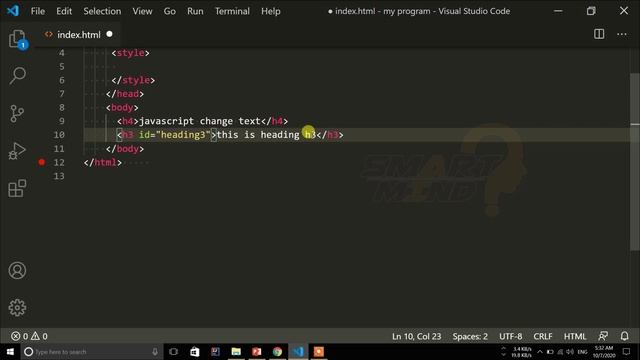
Task: Click line number 10 in gutter
Action: tap(59, 135)
